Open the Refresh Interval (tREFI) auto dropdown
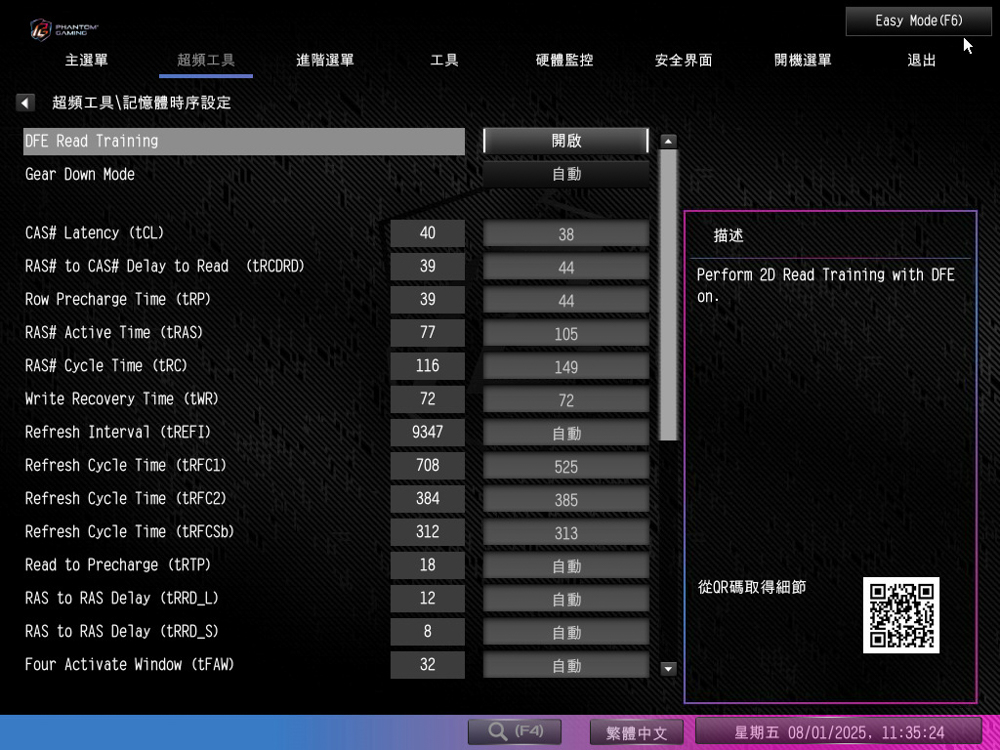 (x=566, y=433)
